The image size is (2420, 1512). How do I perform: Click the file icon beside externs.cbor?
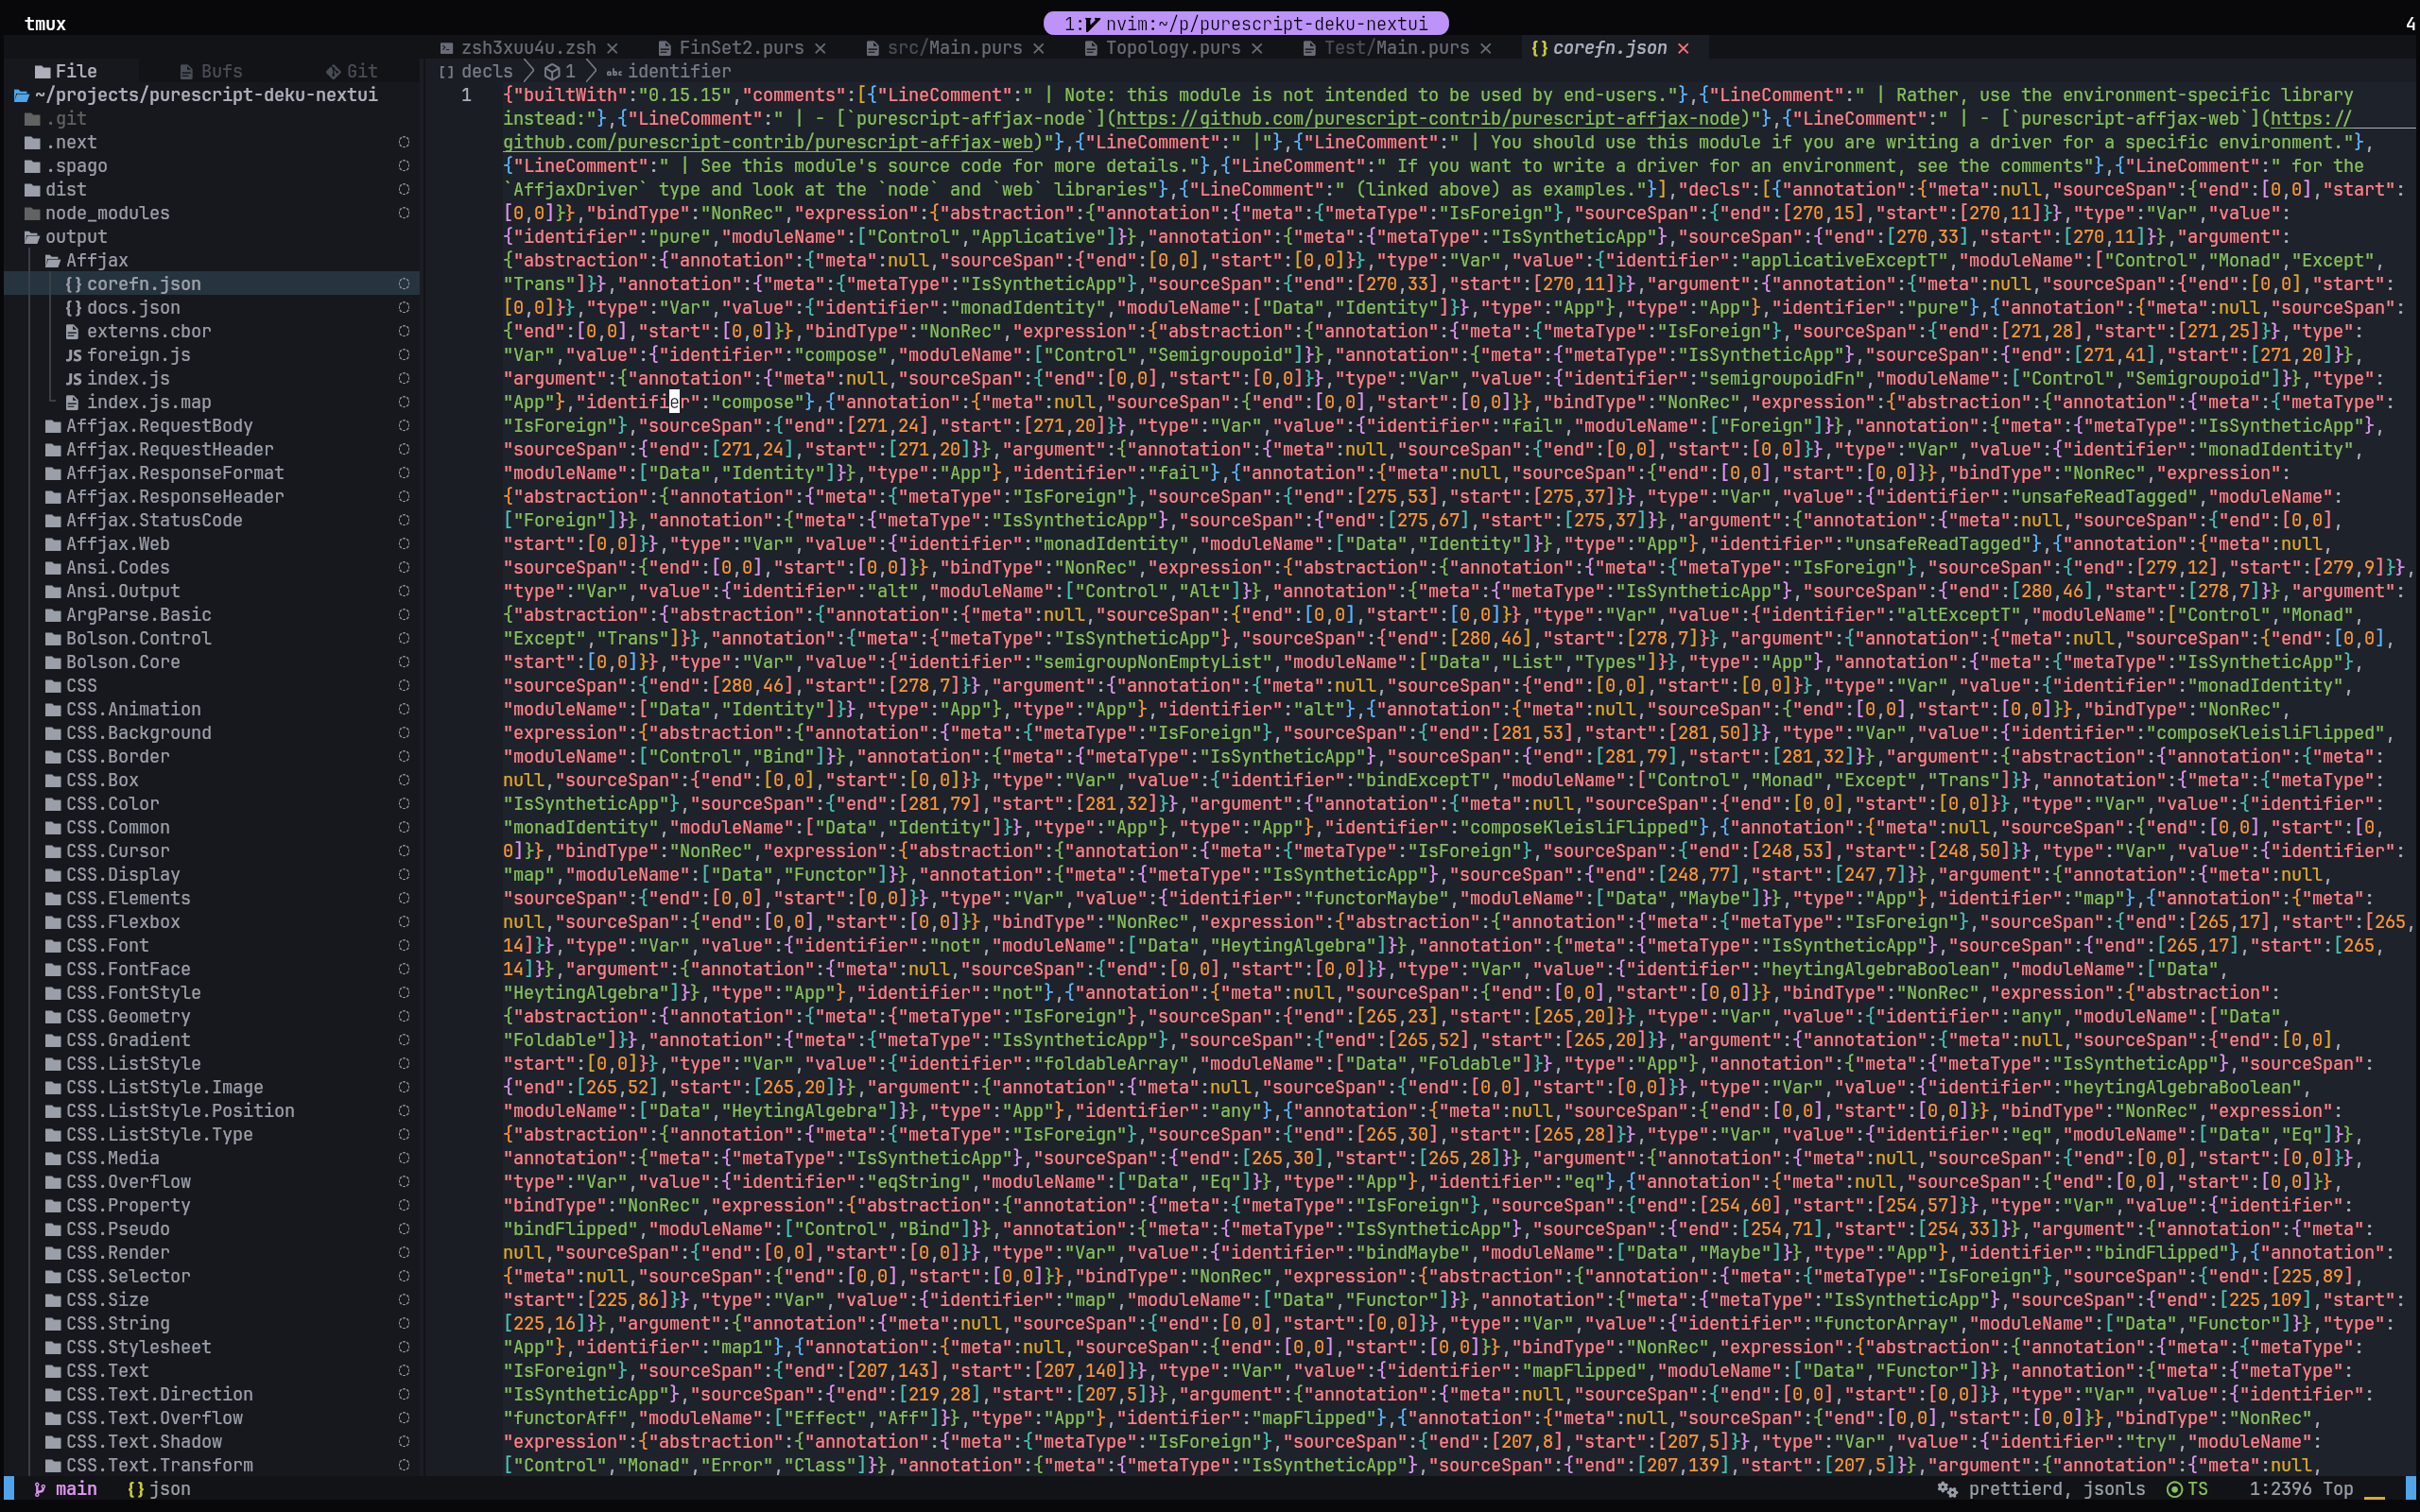coord(72,331)
